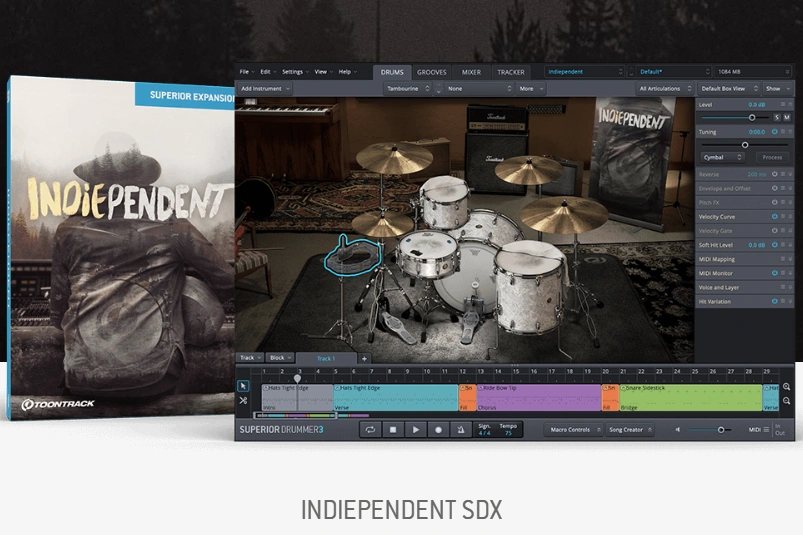
Task: Click the snare drum in the kit
Action: click(x=427, y=253)
